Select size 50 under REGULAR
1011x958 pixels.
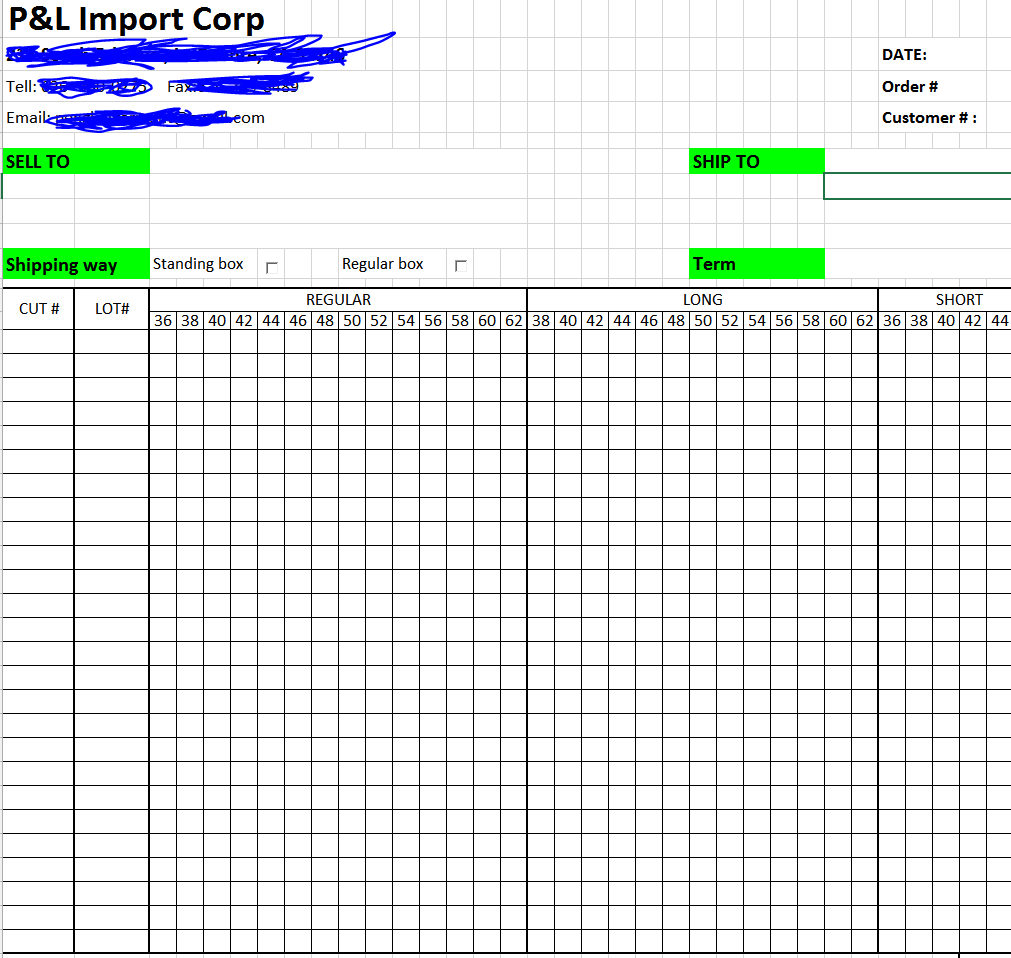pyautogui.click(x=352, y=320)
